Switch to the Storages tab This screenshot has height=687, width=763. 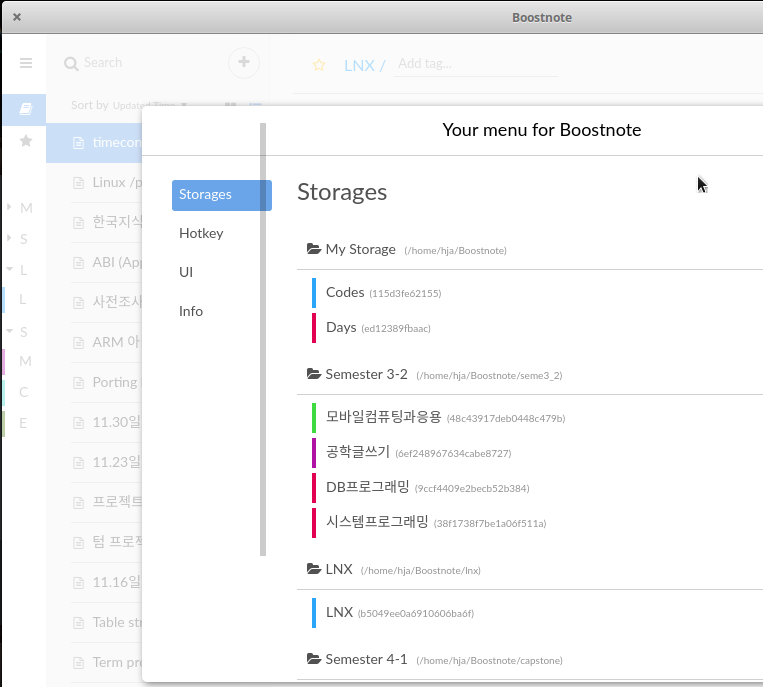[221, 195]
